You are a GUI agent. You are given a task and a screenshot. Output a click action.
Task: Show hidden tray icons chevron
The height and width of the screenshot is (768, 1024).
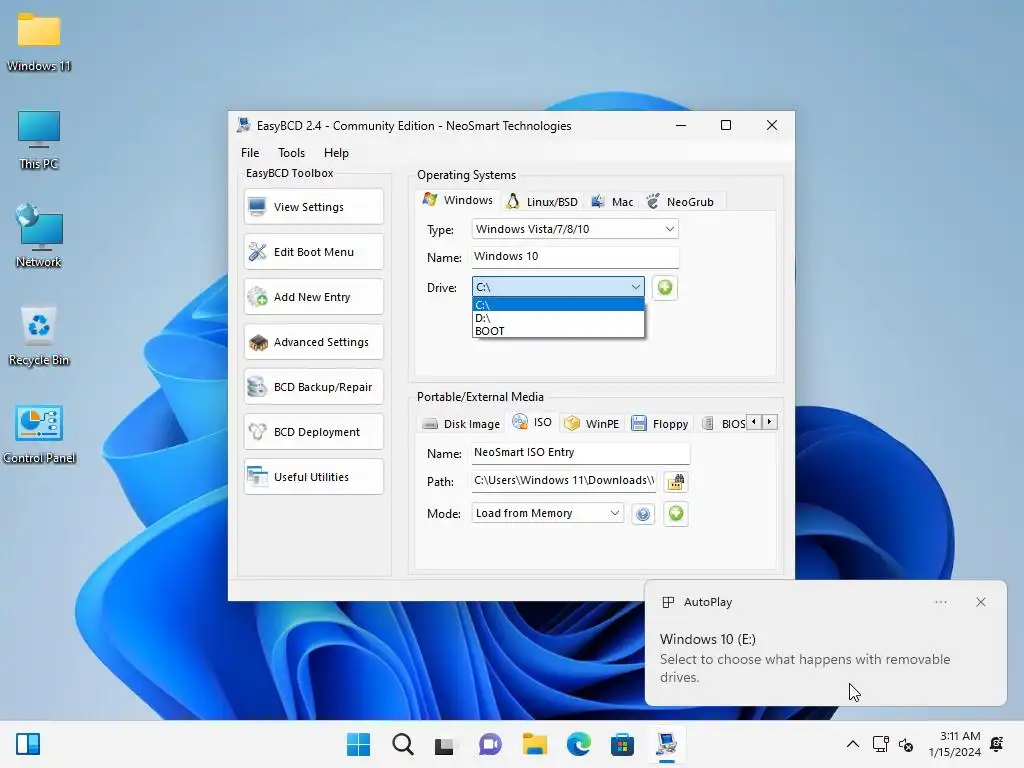click(853, 744)
